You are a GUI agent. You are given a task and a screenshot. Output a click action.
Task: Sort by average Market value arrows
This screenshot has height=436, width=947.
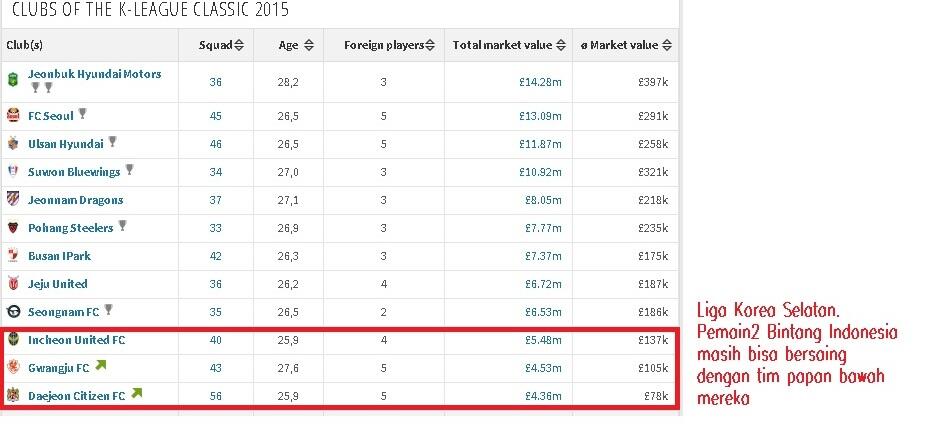coord(666,45)
